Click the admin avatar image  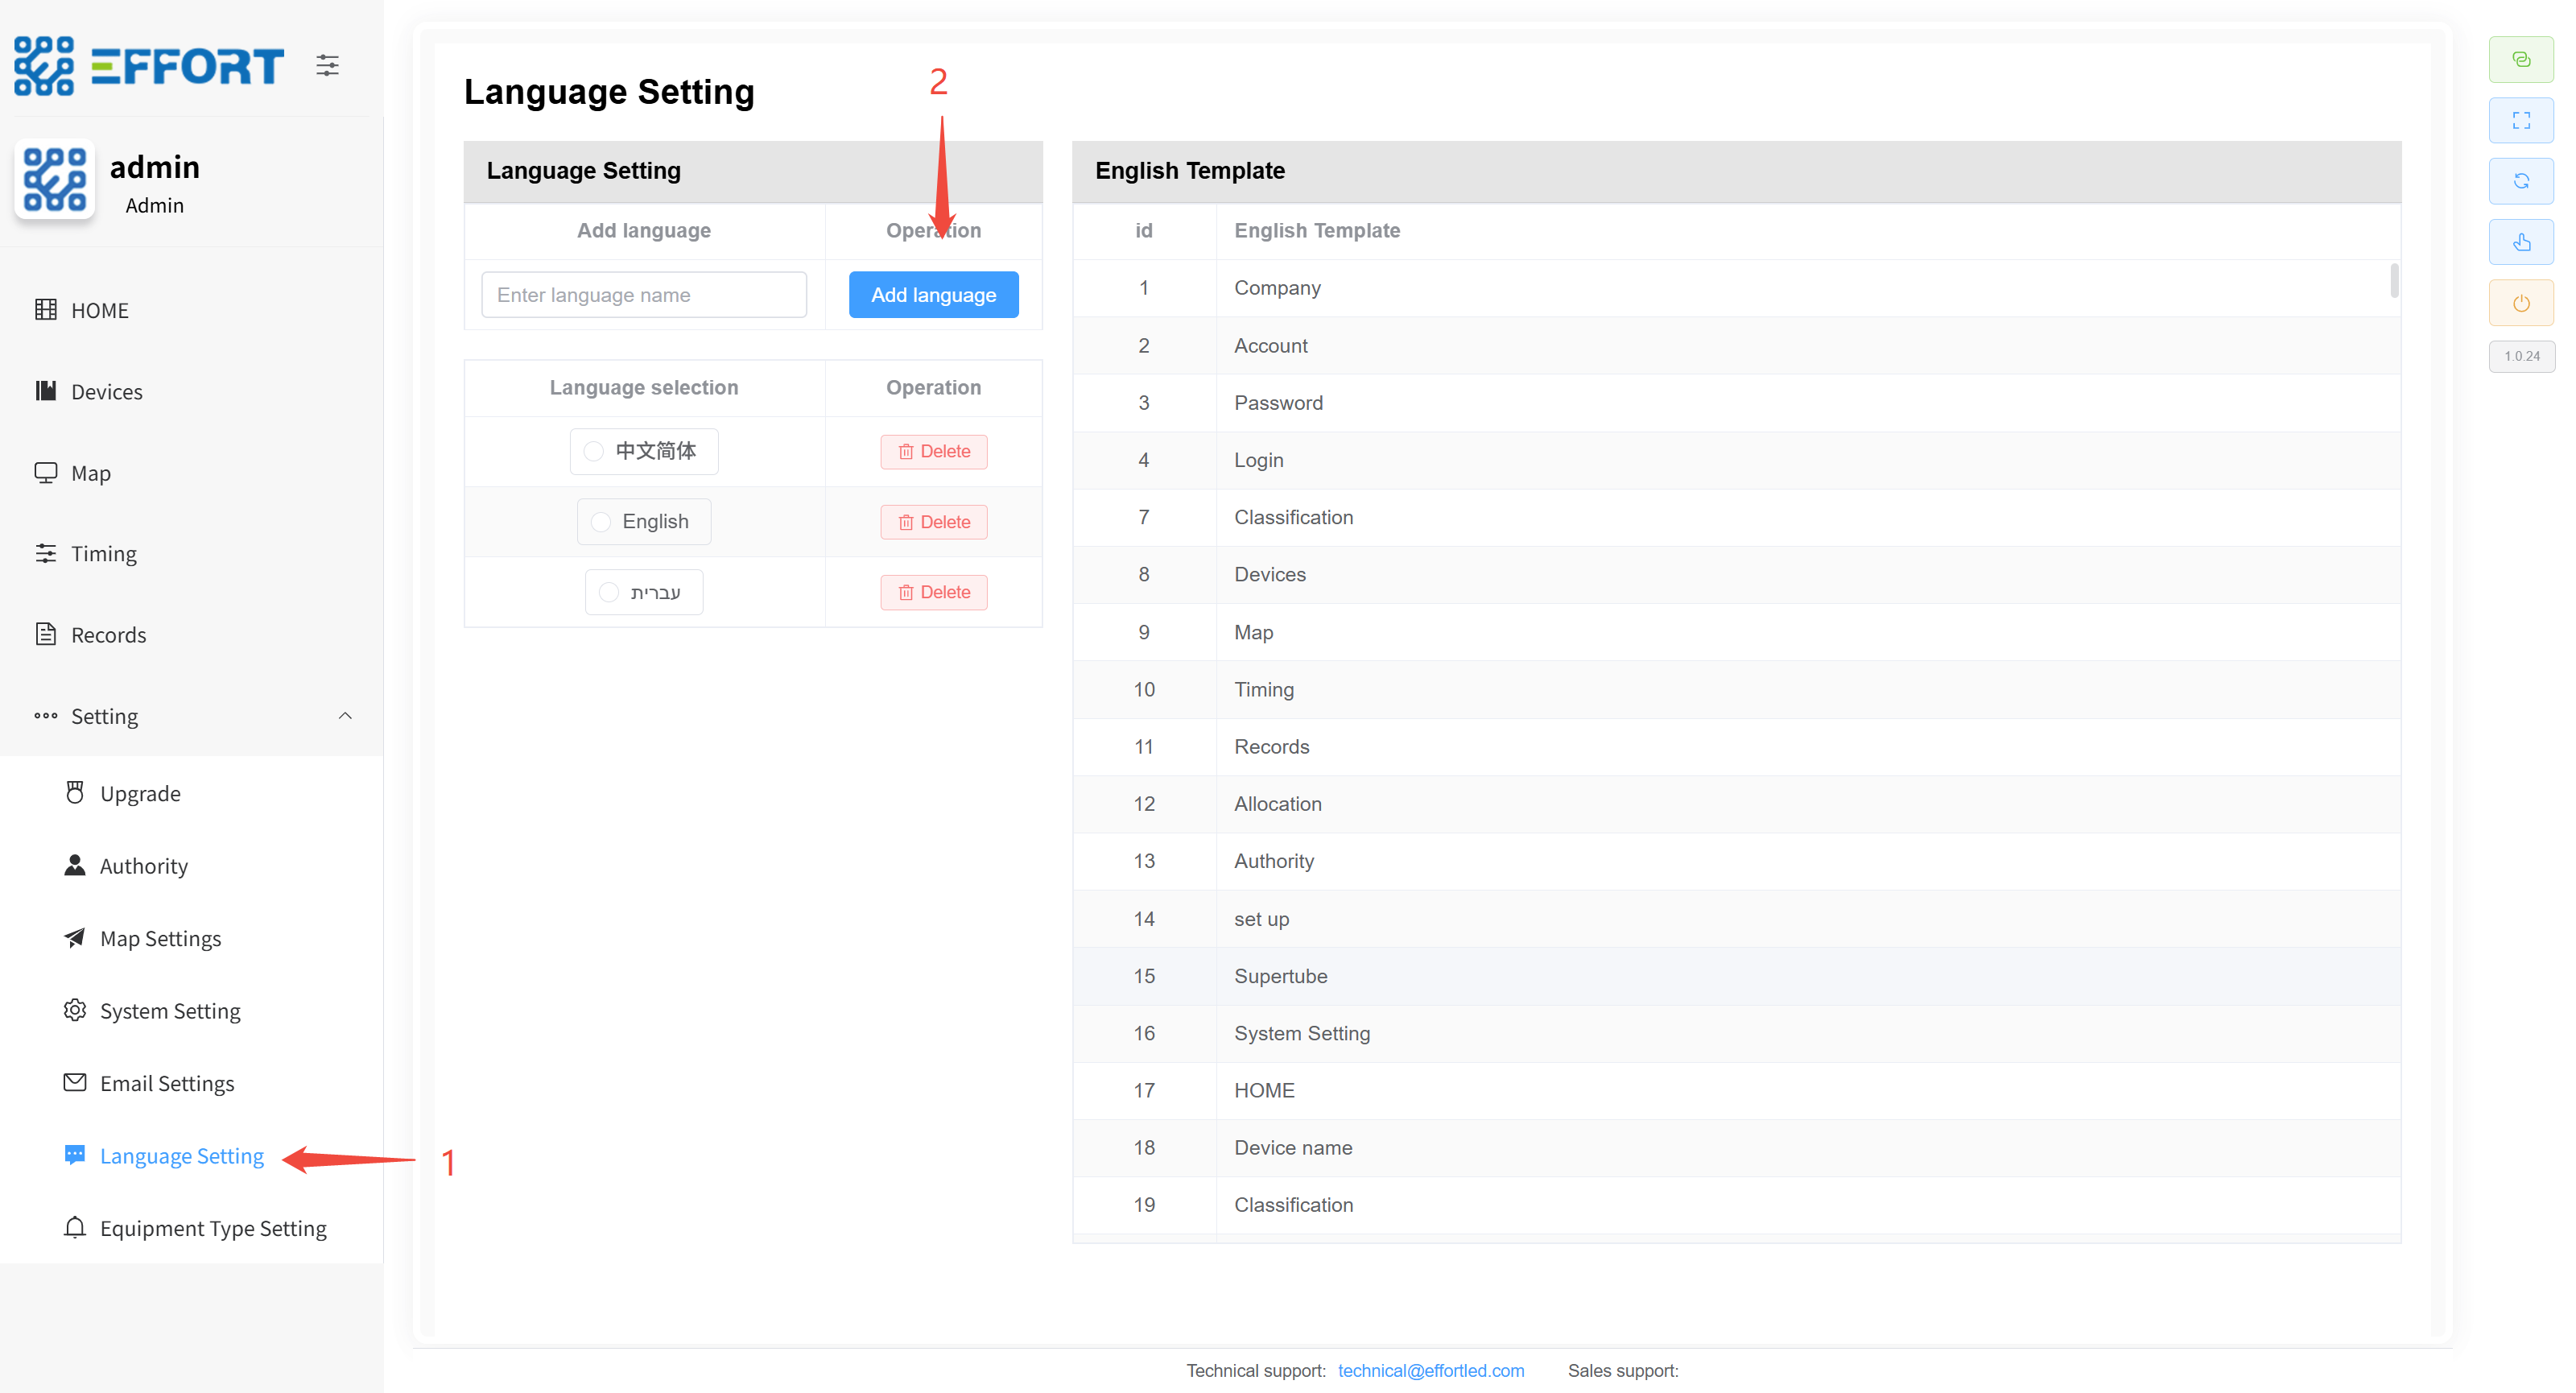tap(55, 180)
